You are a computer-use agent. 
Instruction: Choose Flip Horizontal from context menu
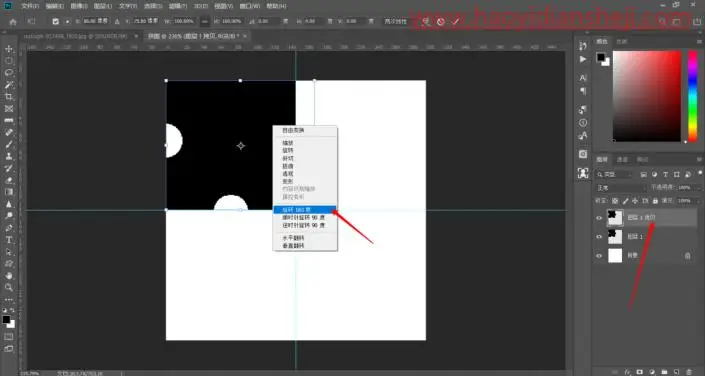click(x=305, y=238)
